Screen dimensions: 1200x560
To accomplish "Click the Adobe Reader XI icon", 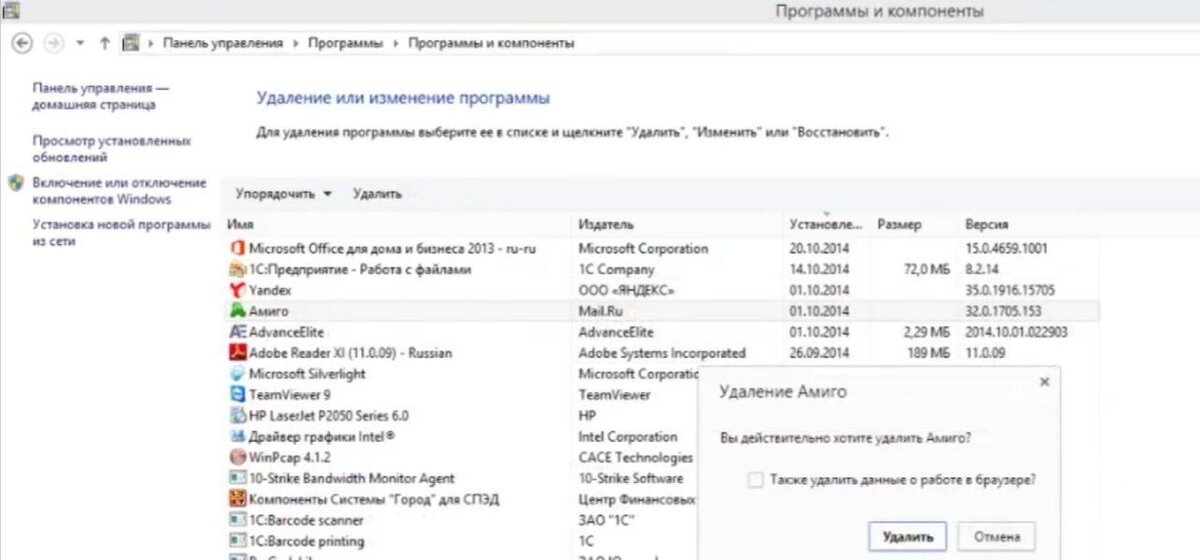I will coord(238,353).
